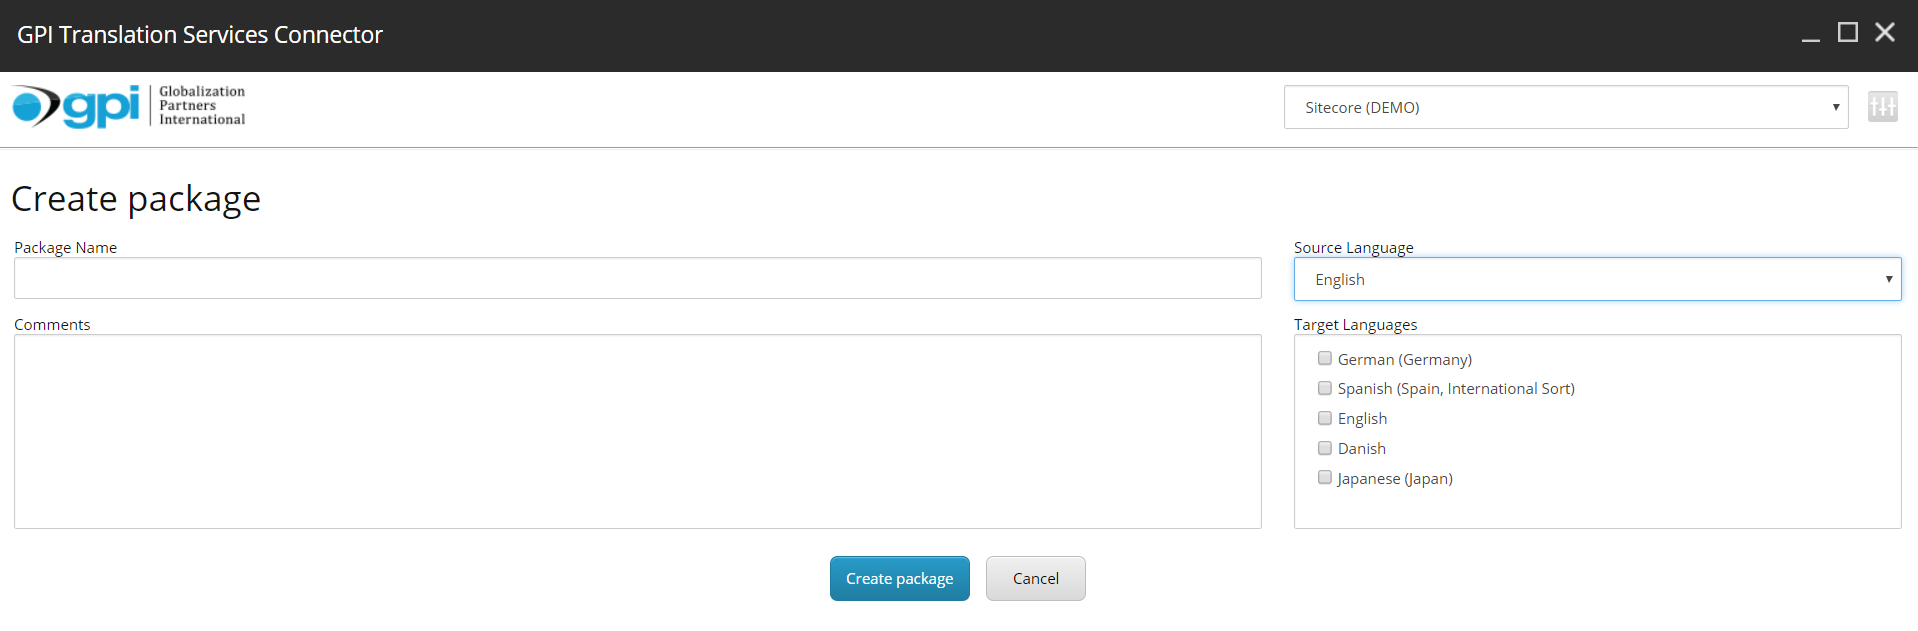Minimize the connector window
The height and width of the screenshot is (631, 1918).
1810,35
